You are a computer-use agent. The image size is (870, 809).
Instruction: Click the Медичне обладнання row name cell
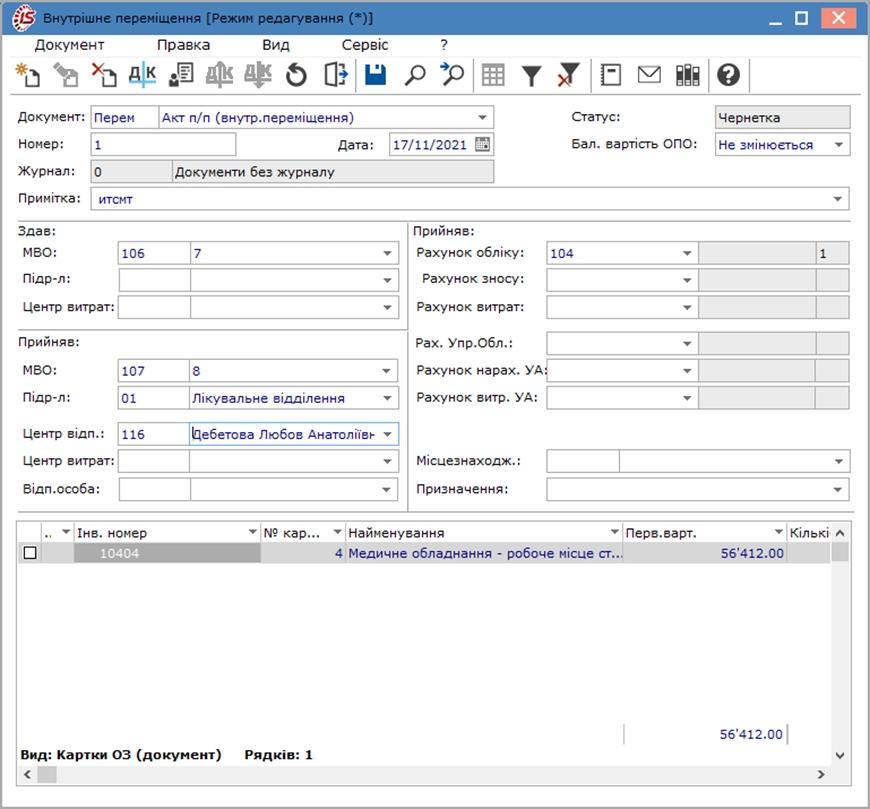(484, 553)
